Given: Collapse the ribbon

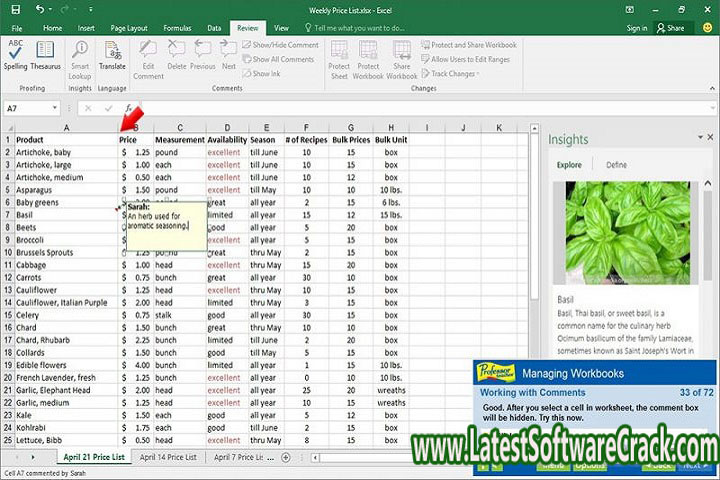Looking at the screenshot, I should pyautogui.click(x=712, y=88).
